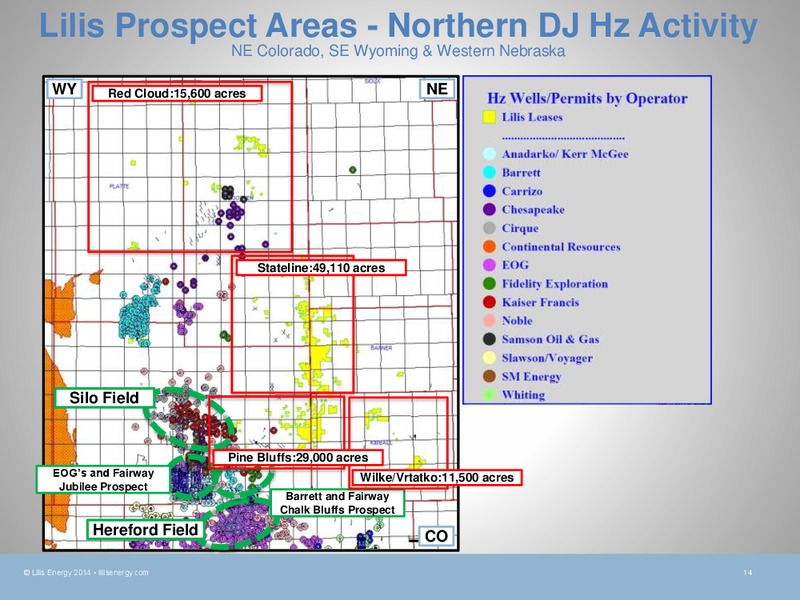Click the subtitle 'NE Colorado, SE Wyoming & Western Nebraska'
The height and width of the screenshot is (600, 800).
(x=398, y=51)
